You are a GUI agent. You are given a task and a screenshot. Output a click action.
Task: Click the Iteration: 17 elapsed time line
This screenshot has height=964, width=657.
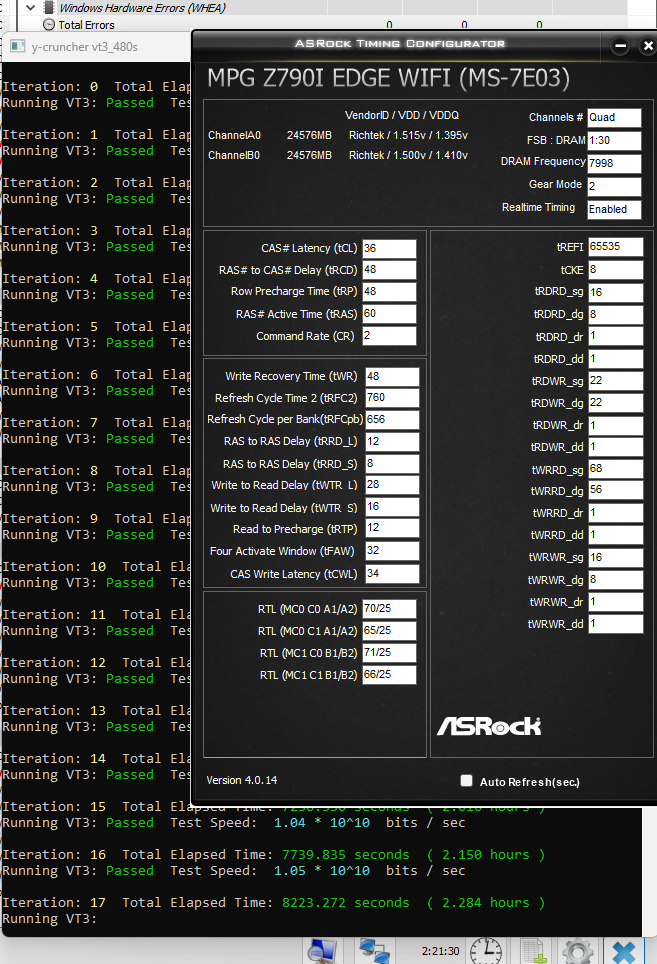pos(273,903)
